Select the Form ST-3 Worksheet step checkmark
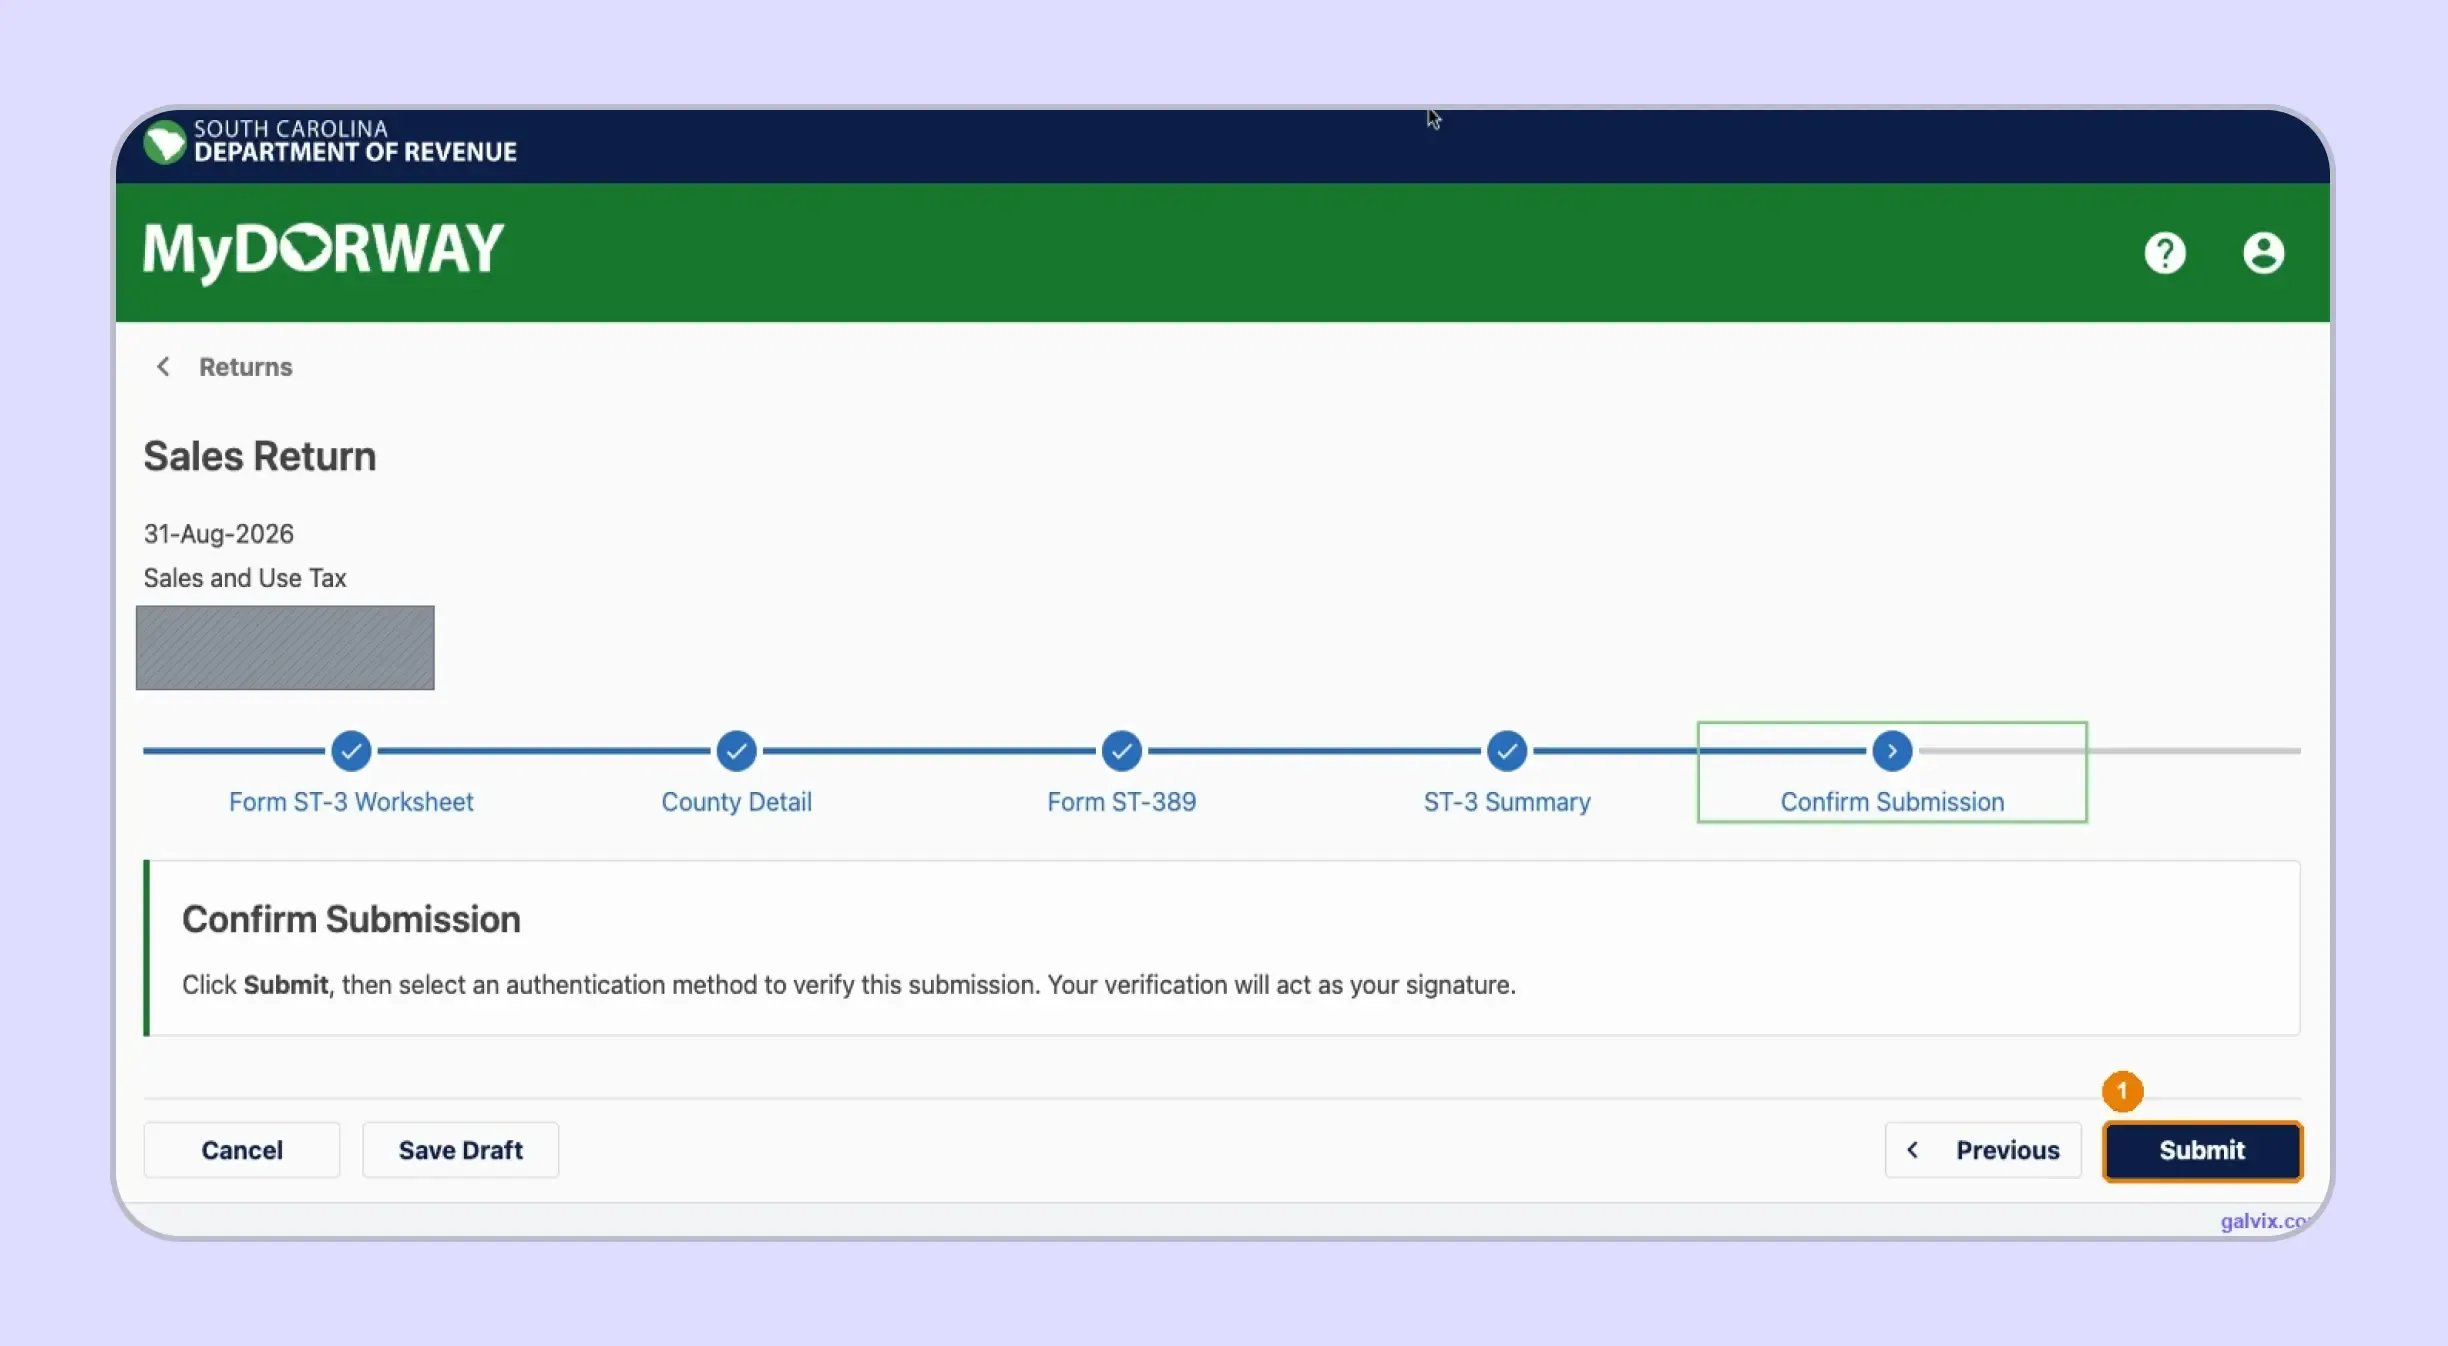This screenshot has width=2448, height=1346. 351,751
